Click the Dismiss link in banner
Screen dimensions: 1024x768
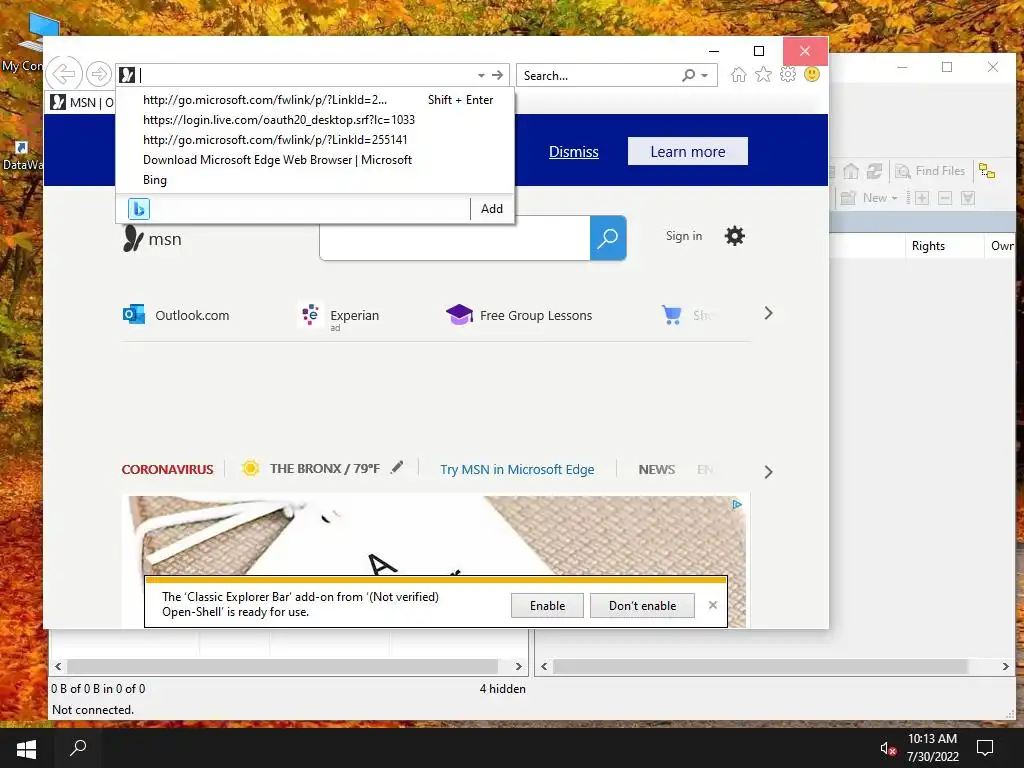pos(573,152)
